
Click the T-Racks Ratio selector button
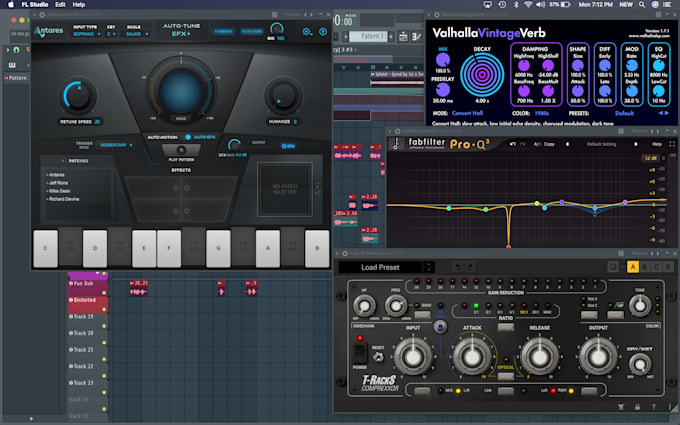coord(506,327)
